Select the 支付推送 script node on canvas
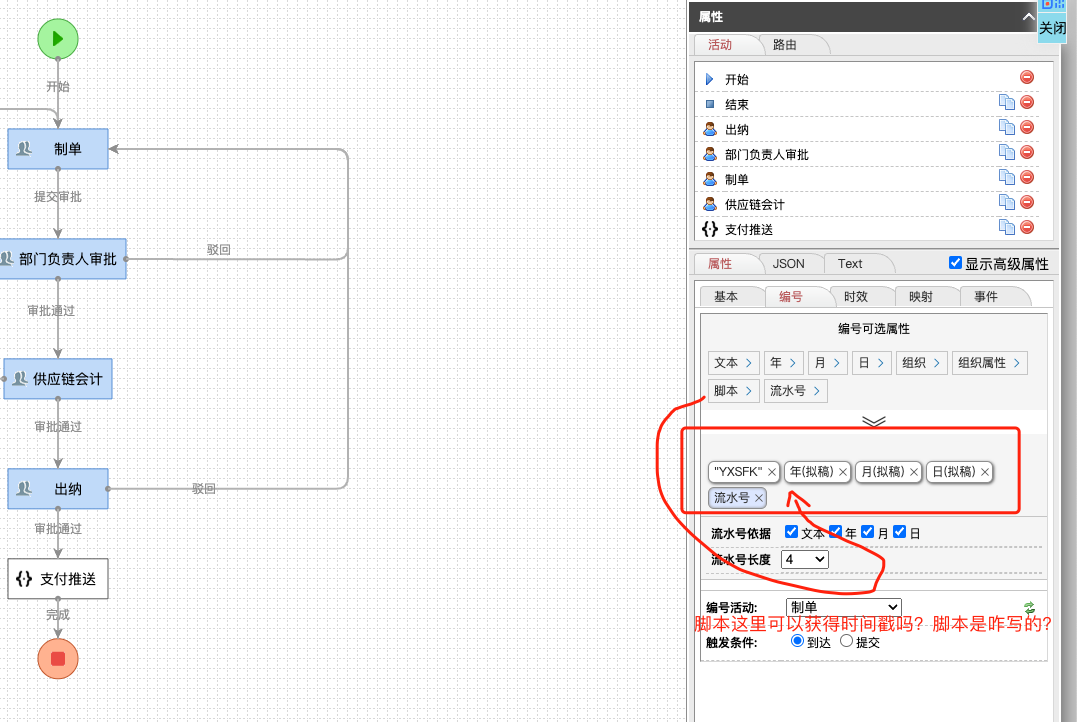 [58, 579]
